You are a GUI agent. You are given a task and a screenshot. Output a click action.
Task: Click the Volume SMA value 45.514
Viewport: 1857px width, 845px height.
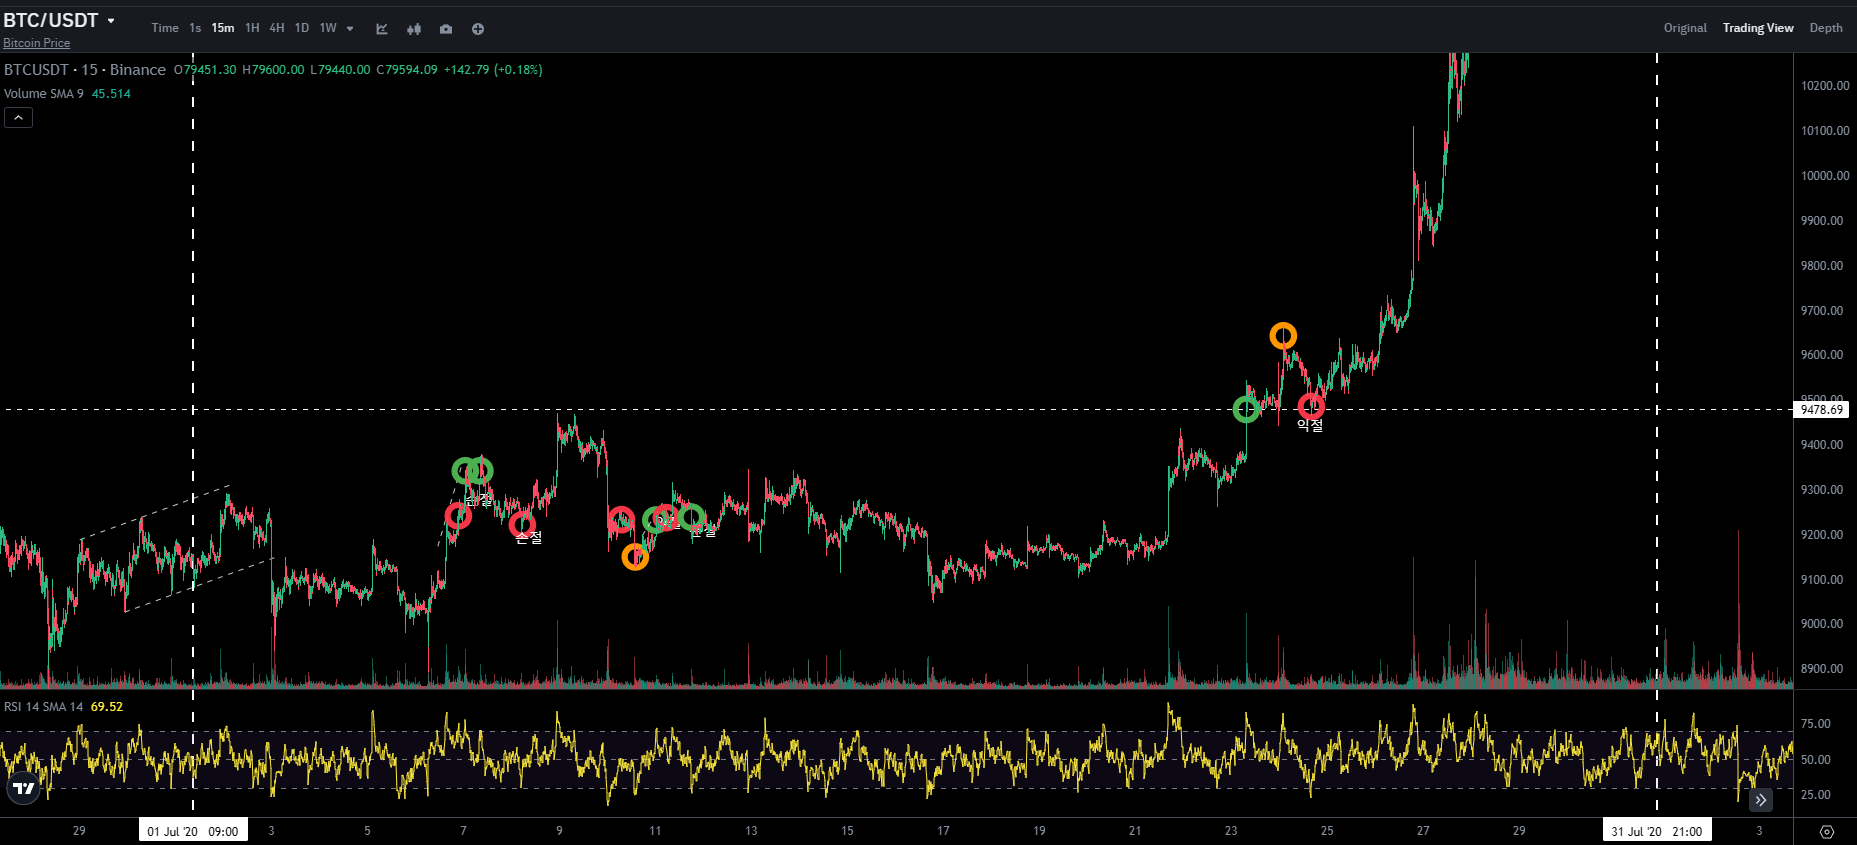111,94
